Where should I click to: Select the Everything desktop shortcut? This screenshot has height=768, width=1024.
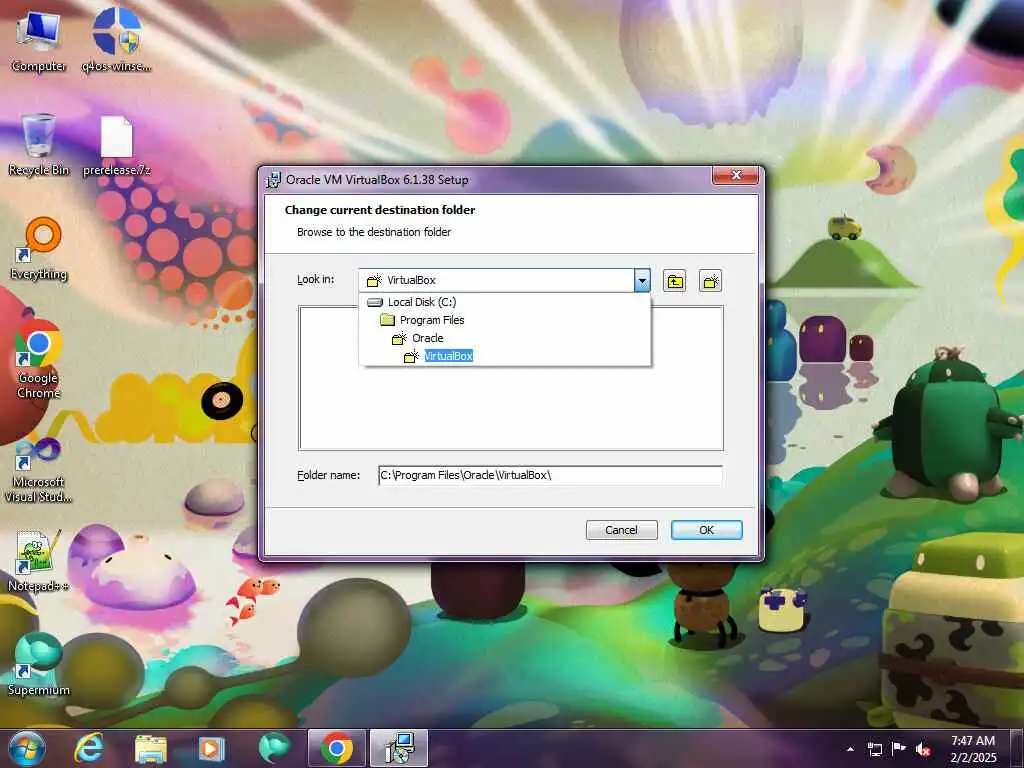point(39,248)
